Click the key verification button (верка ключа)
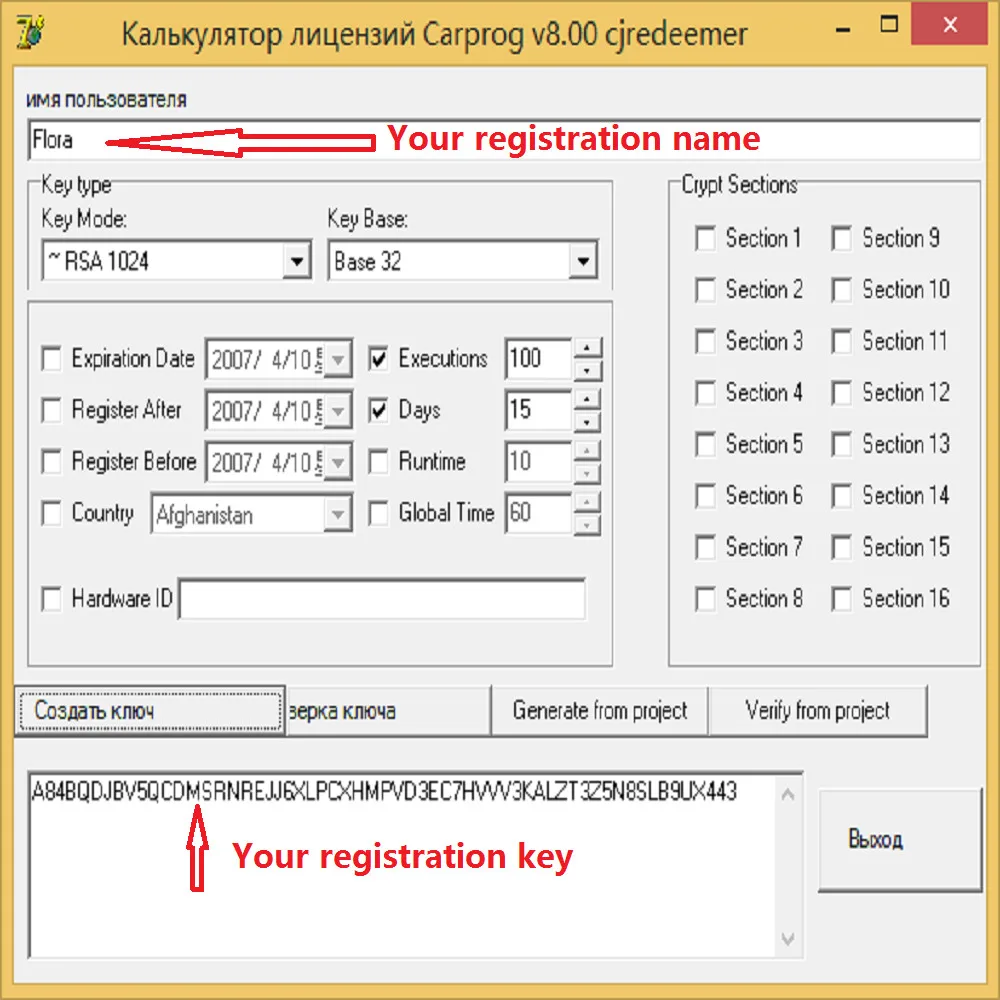 click(x=388, y=711)
